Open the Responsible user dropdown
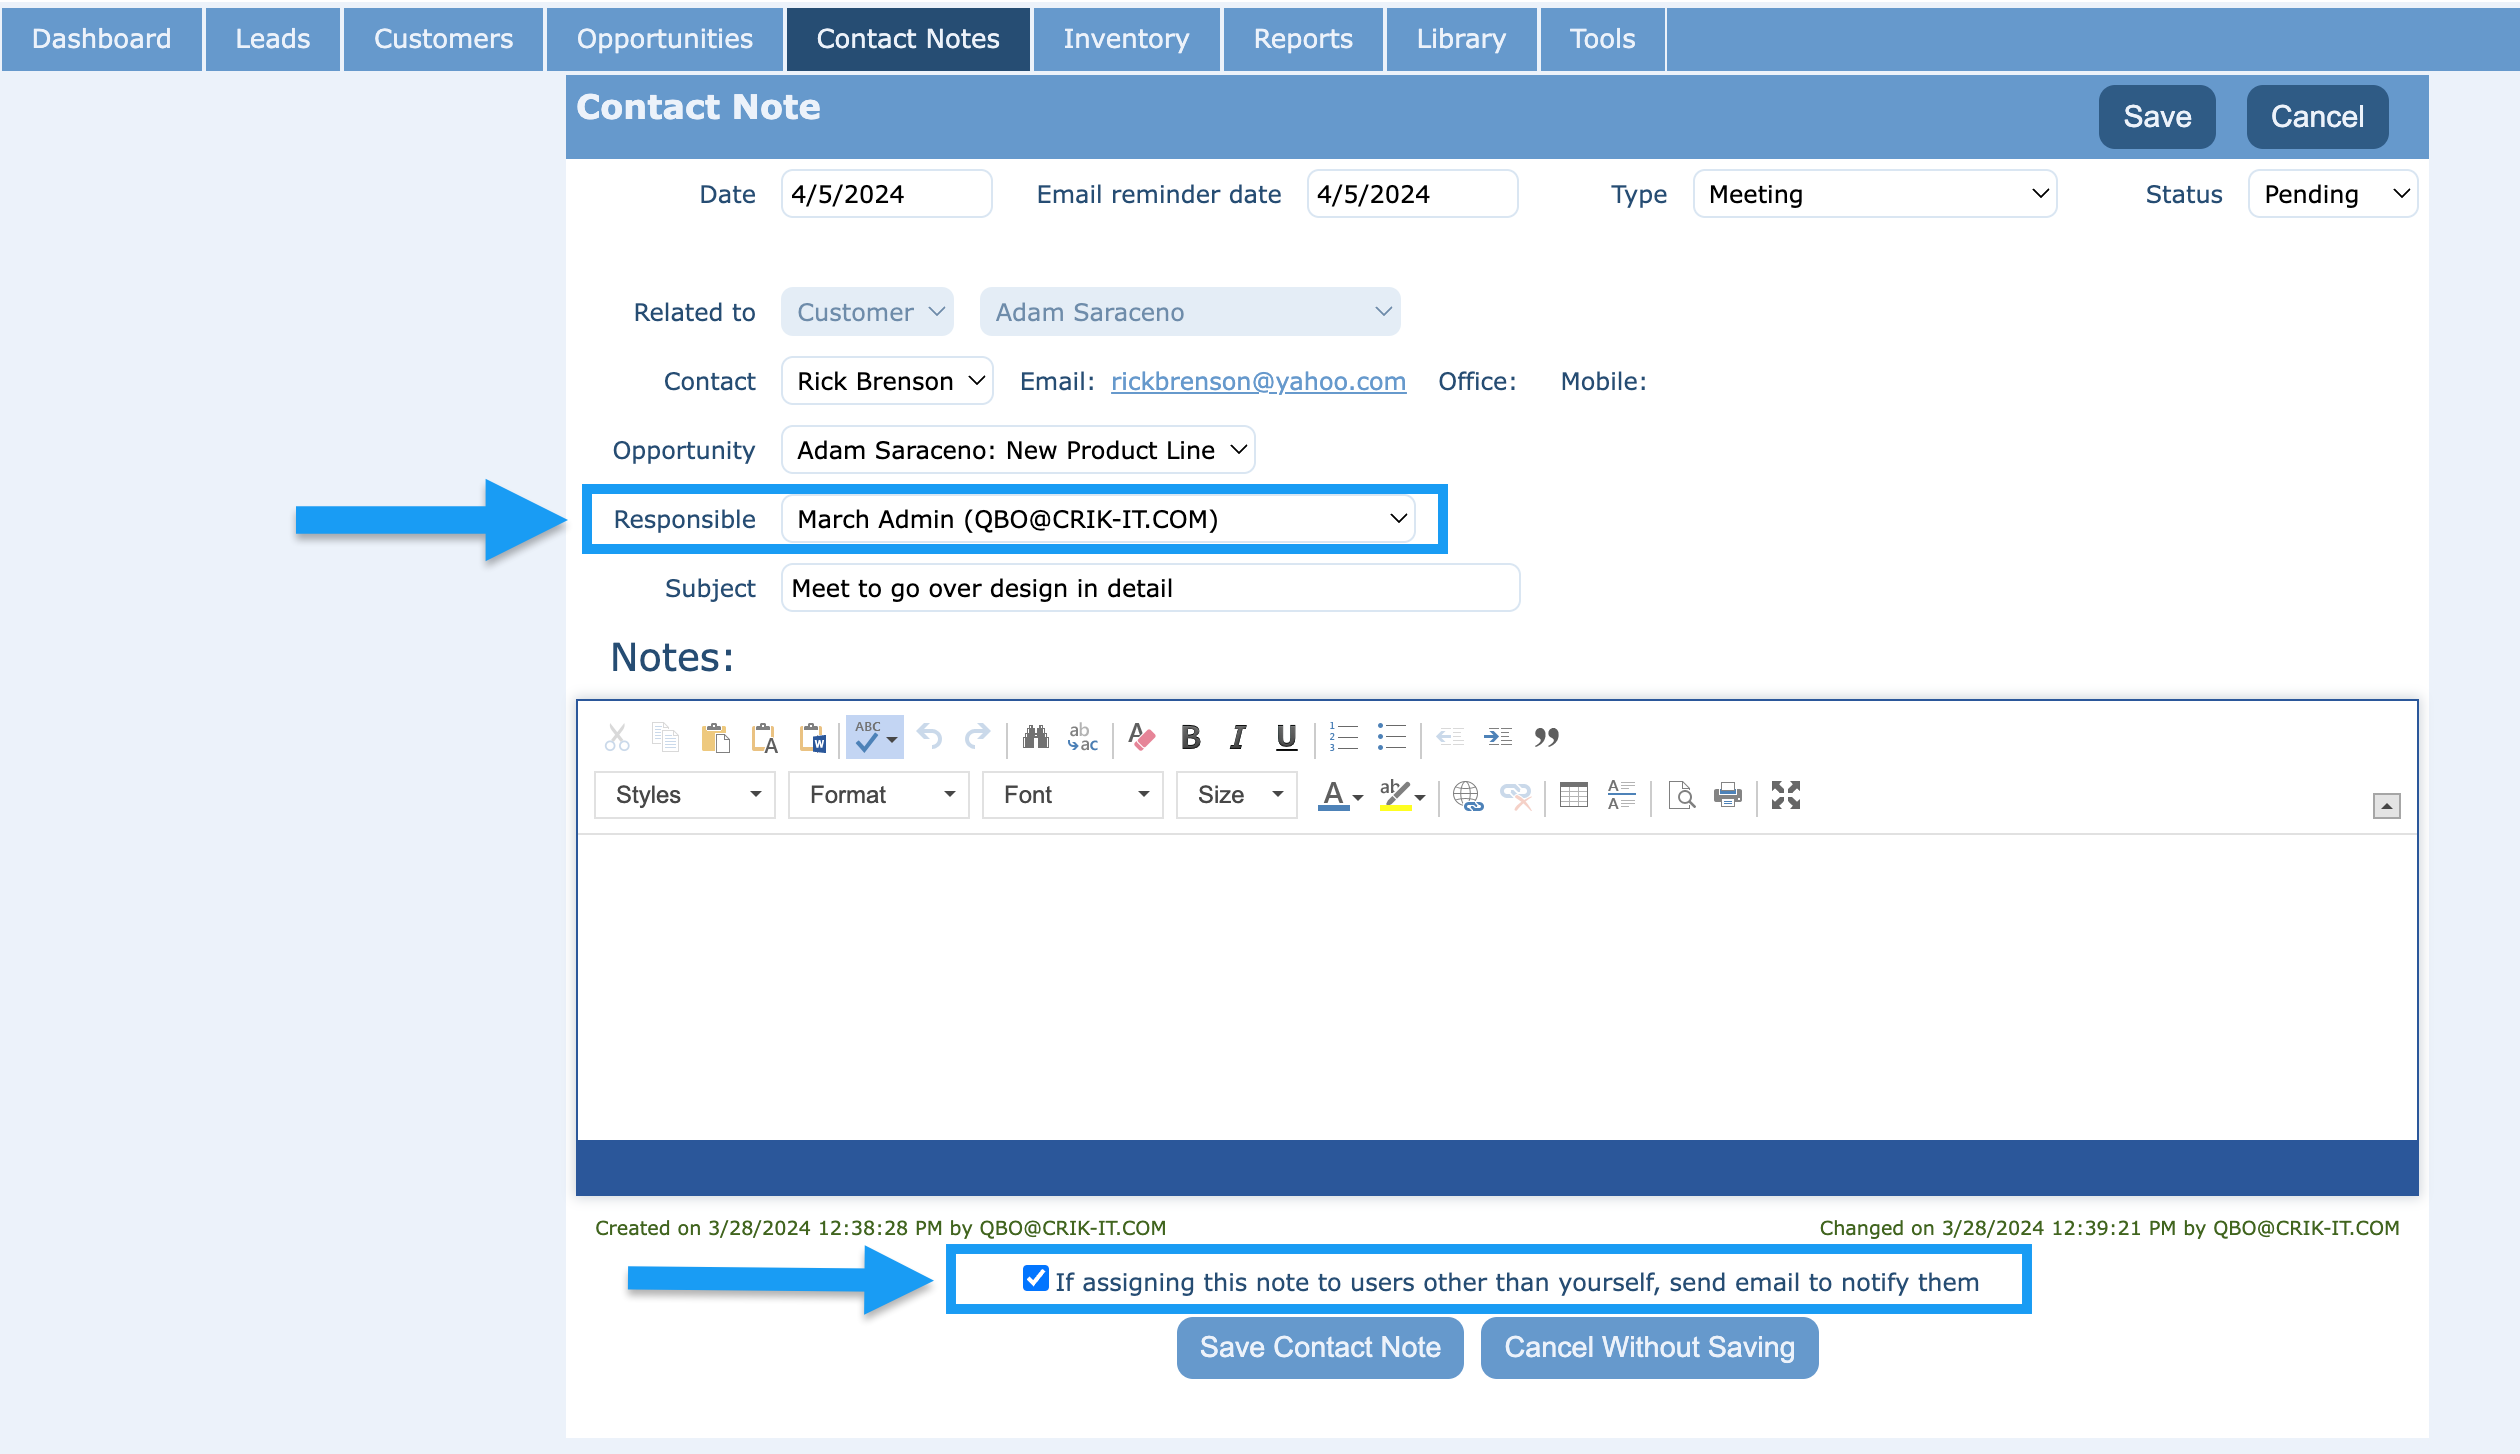The width and height of the screenshot is (2520, 1454). click(1098, 519)
